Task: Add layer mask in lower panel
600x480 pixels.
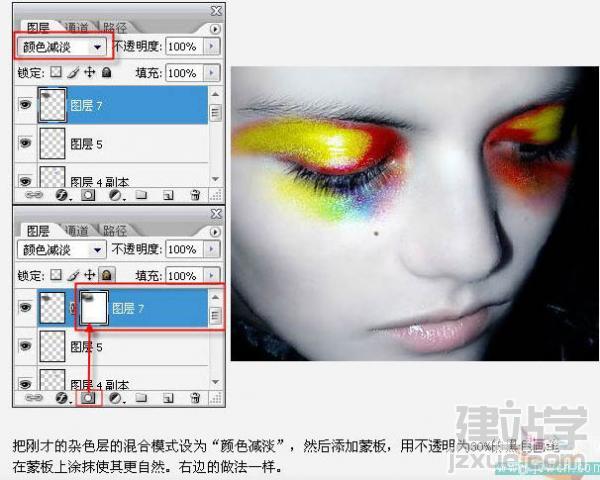Action: point(88,398)
